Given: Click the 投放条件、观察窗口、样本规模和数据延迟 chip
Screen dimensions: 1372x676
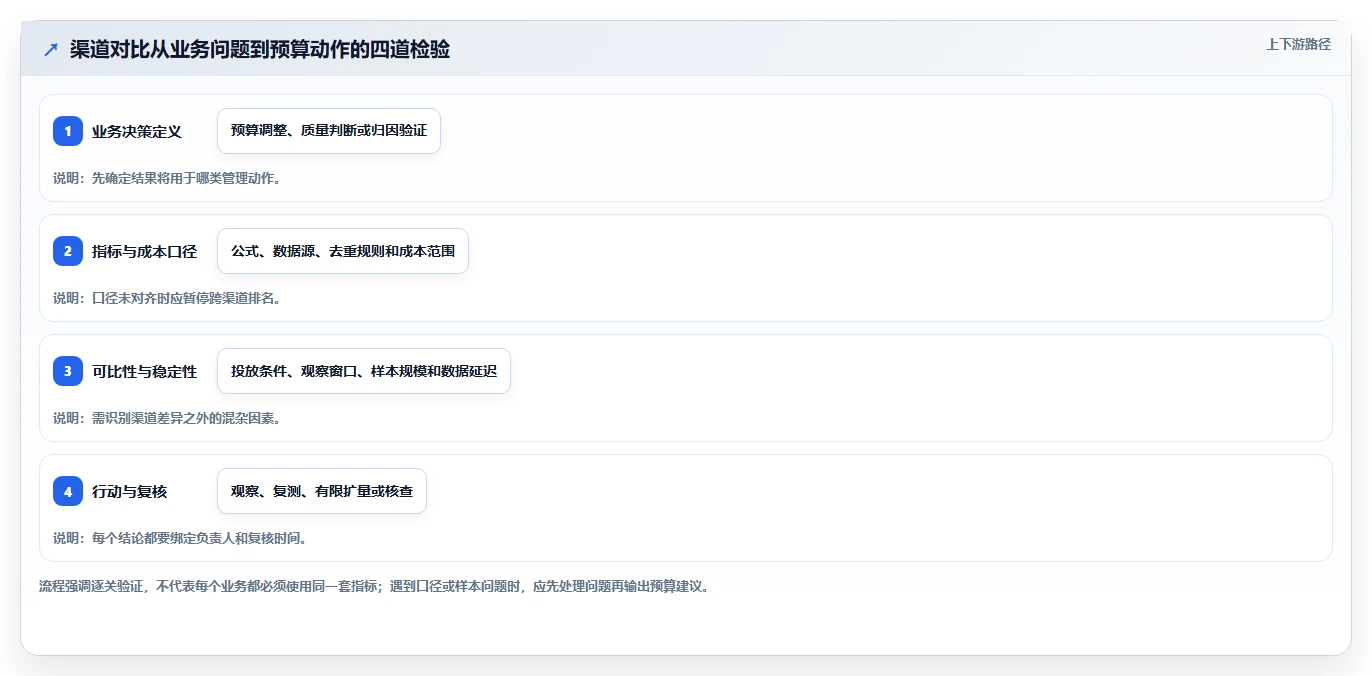Looking at the screenshot, I should [x=364, y=371].
